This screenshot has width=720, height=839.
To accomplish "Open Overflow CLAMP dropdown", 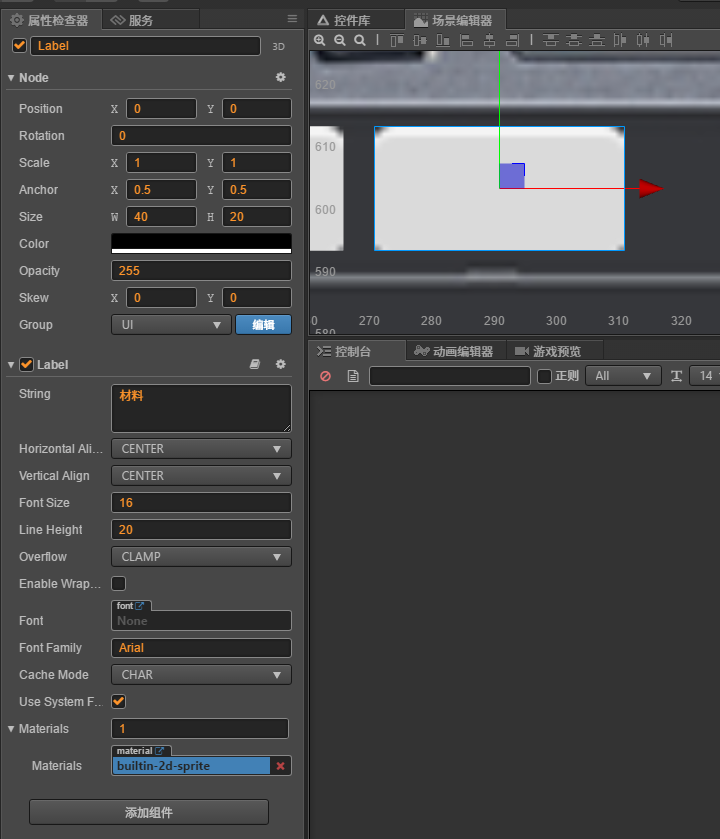I will pyautogui.click(x=201, y=556).
